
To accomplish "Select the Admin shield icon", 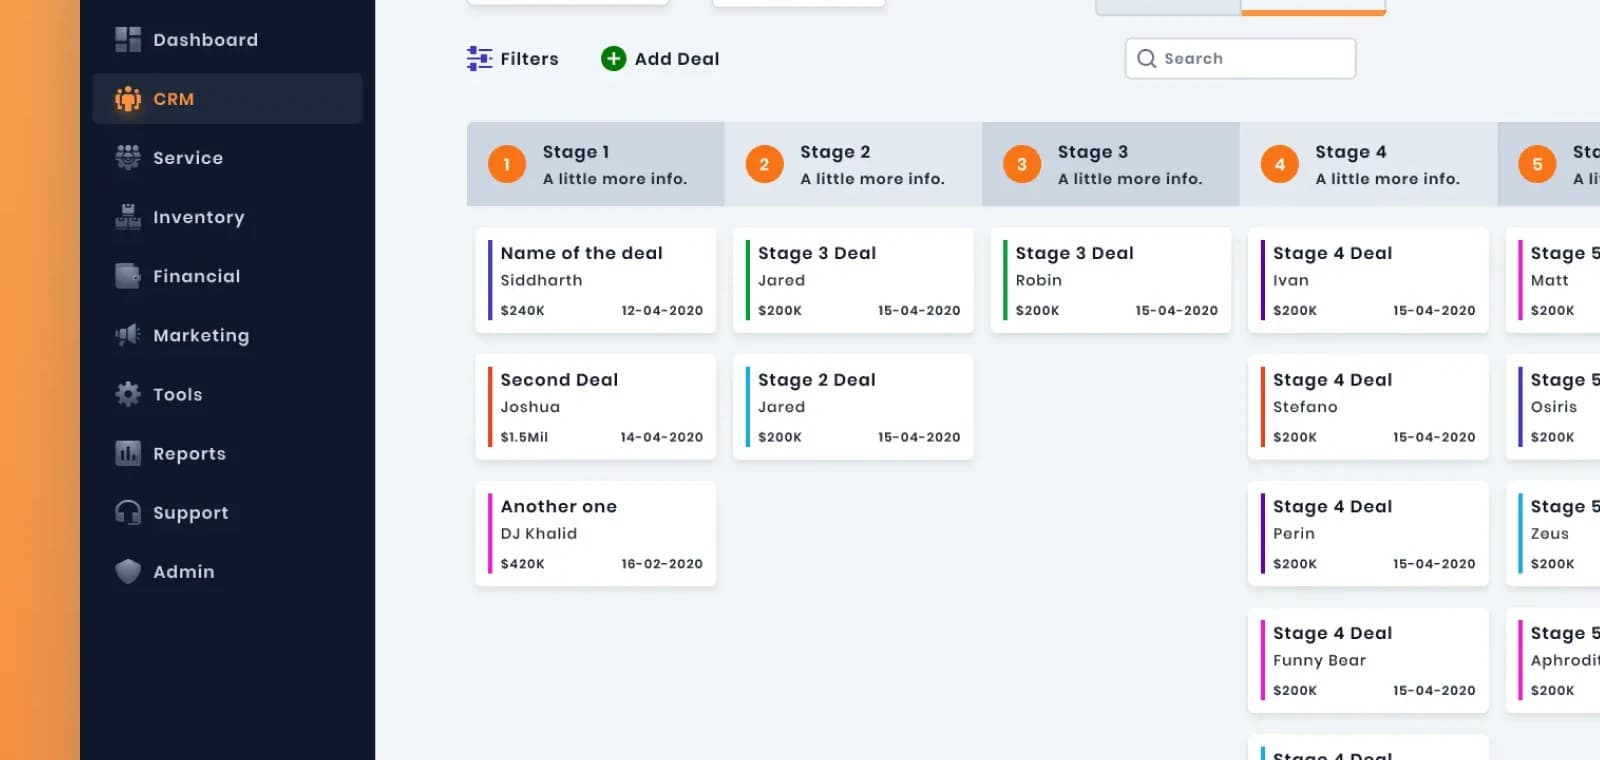I will coord(128,571).
